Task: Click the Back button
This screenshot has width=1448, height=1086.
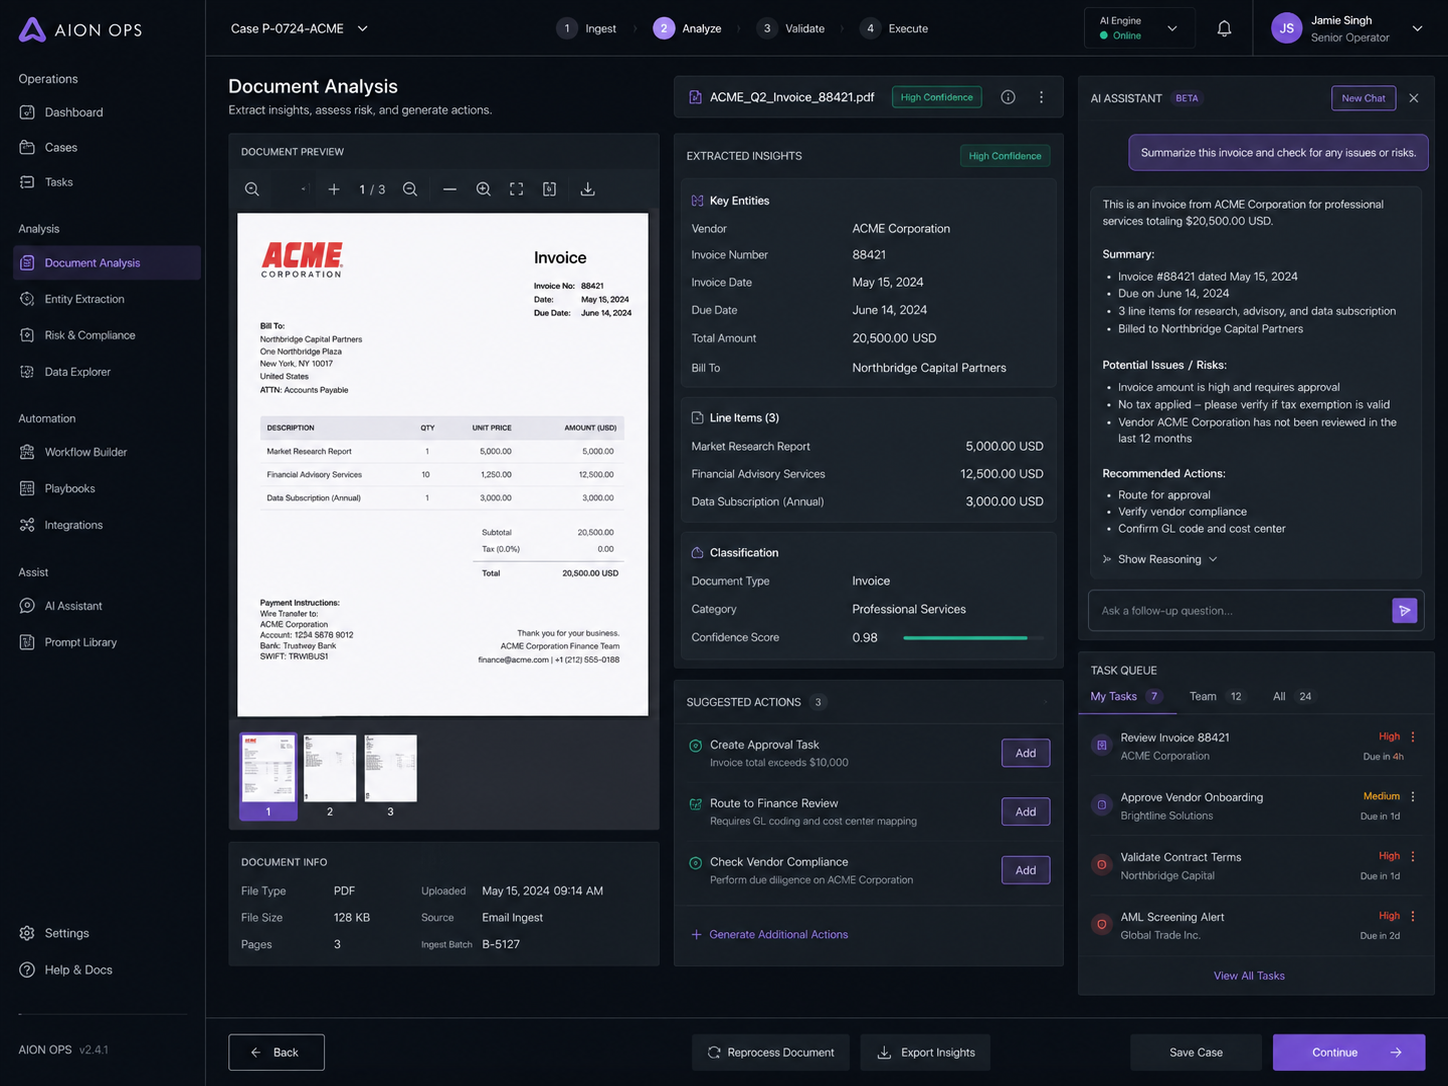Action: pyautogui.click(x=276, y=1052)
